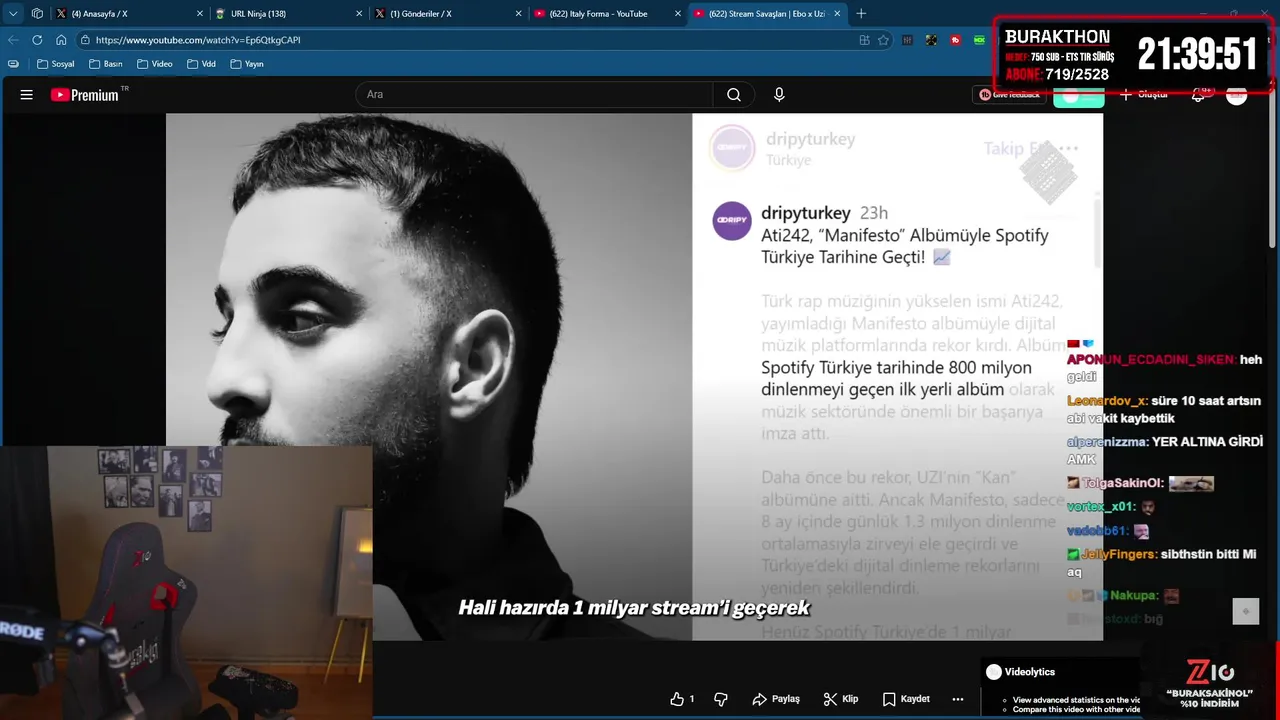Close the Italy Forma tab
This screenshot has width=1280, height=720.
[677, 14]
